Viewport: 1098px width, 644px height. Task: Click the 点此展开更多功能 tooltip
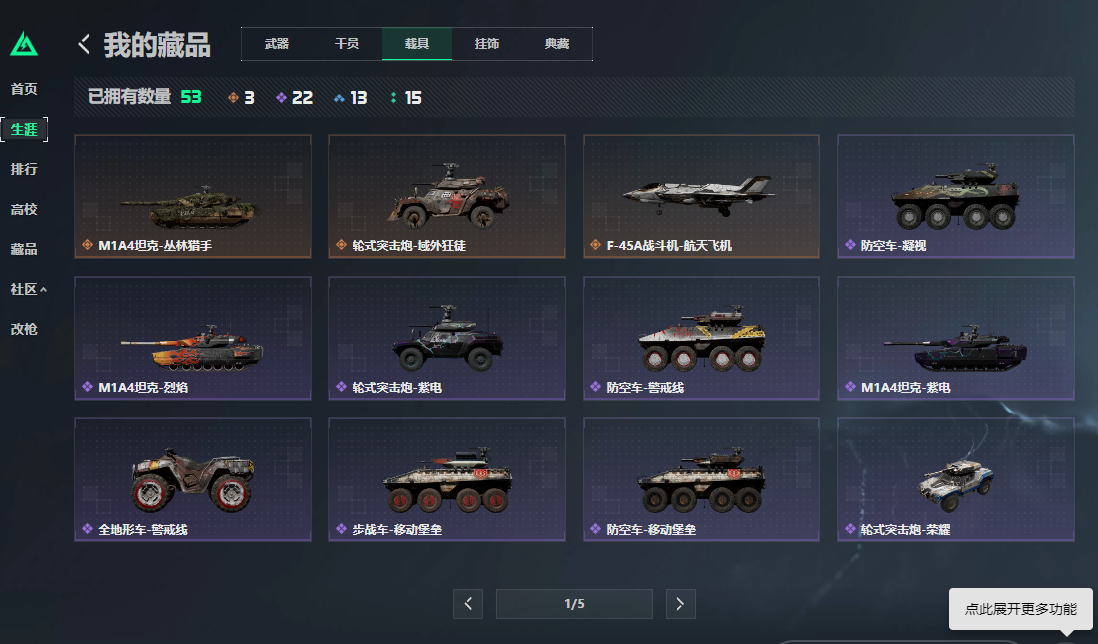pos(1020,609)
